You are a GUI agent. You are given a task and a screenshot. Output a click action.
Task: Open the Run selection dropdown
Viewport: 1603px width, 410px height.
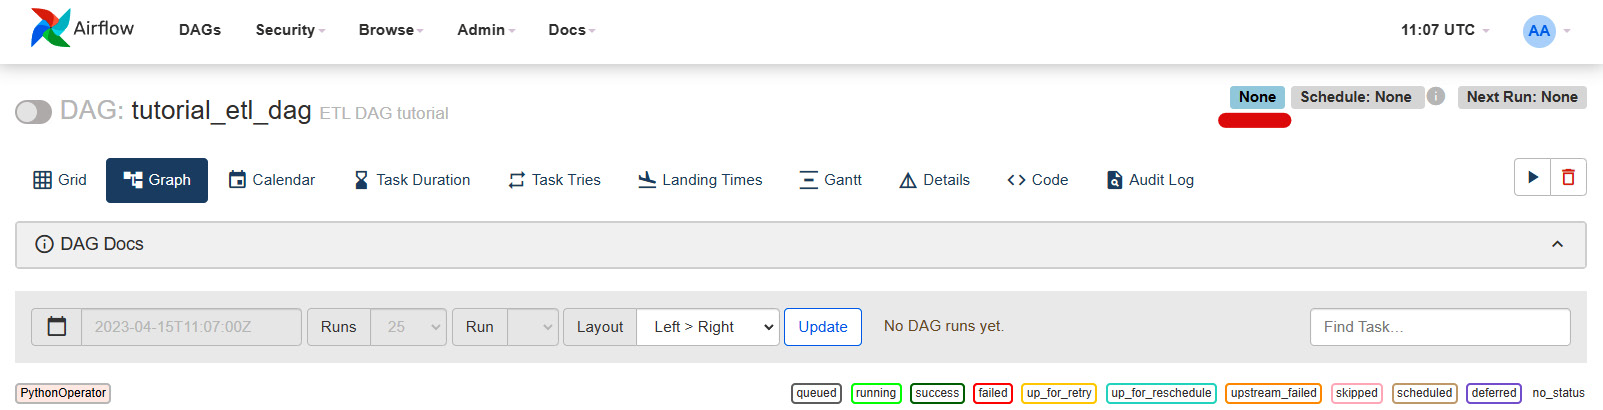(x=533, y=327)
